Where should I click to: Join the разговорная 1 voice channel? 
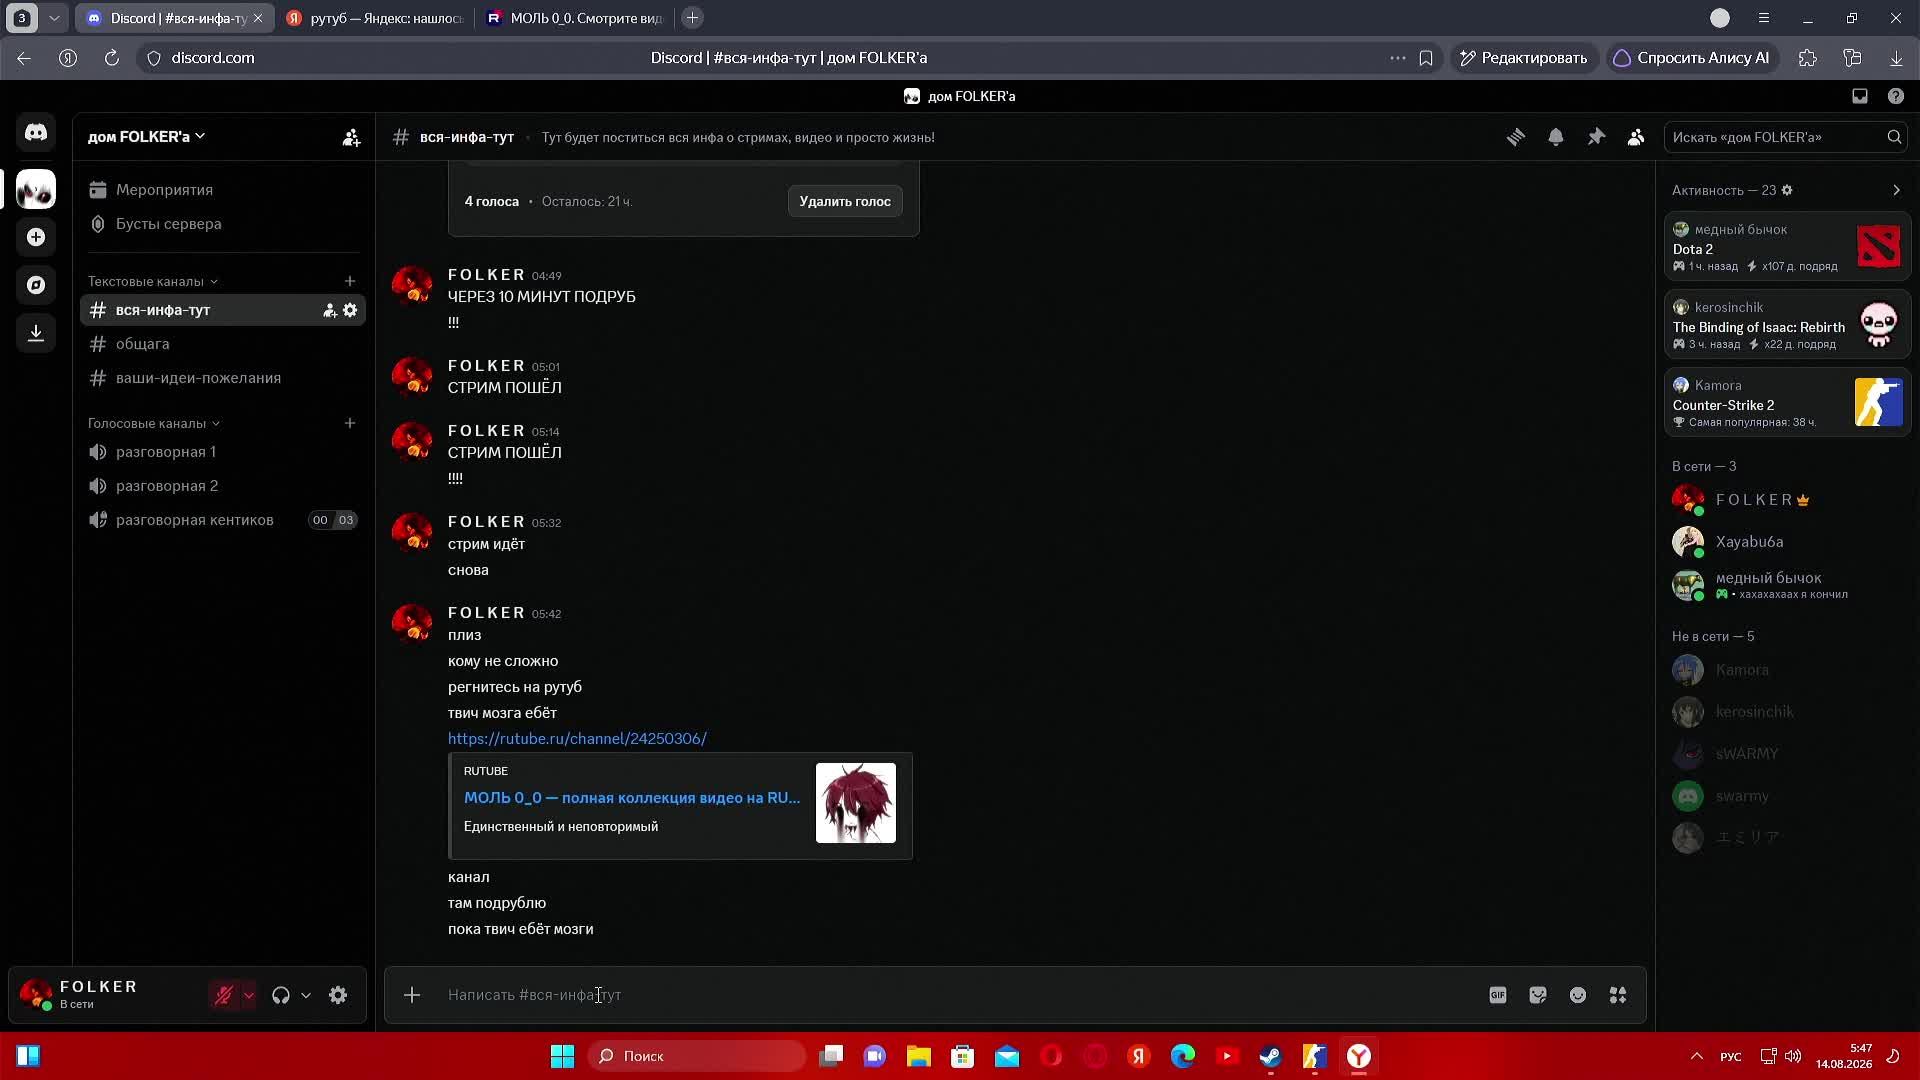coord(222,452)
